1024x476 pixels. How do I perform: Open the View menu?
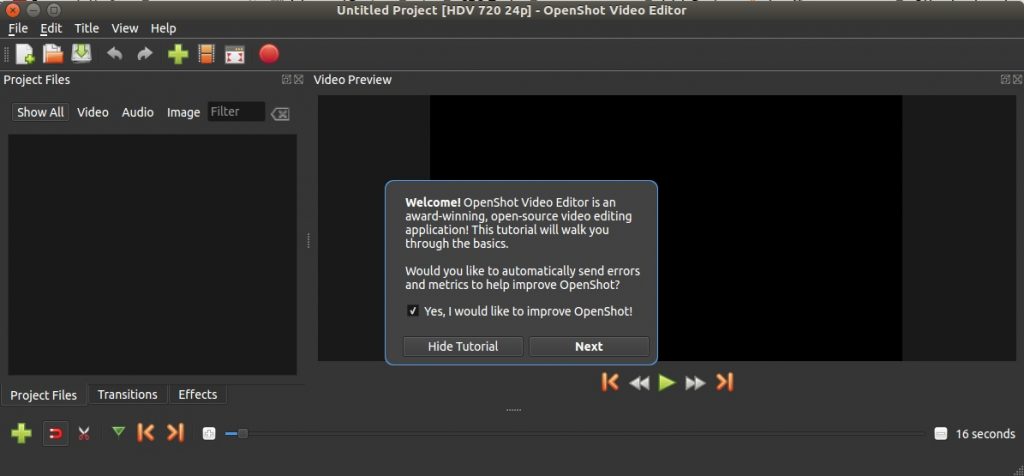[125, 28]
